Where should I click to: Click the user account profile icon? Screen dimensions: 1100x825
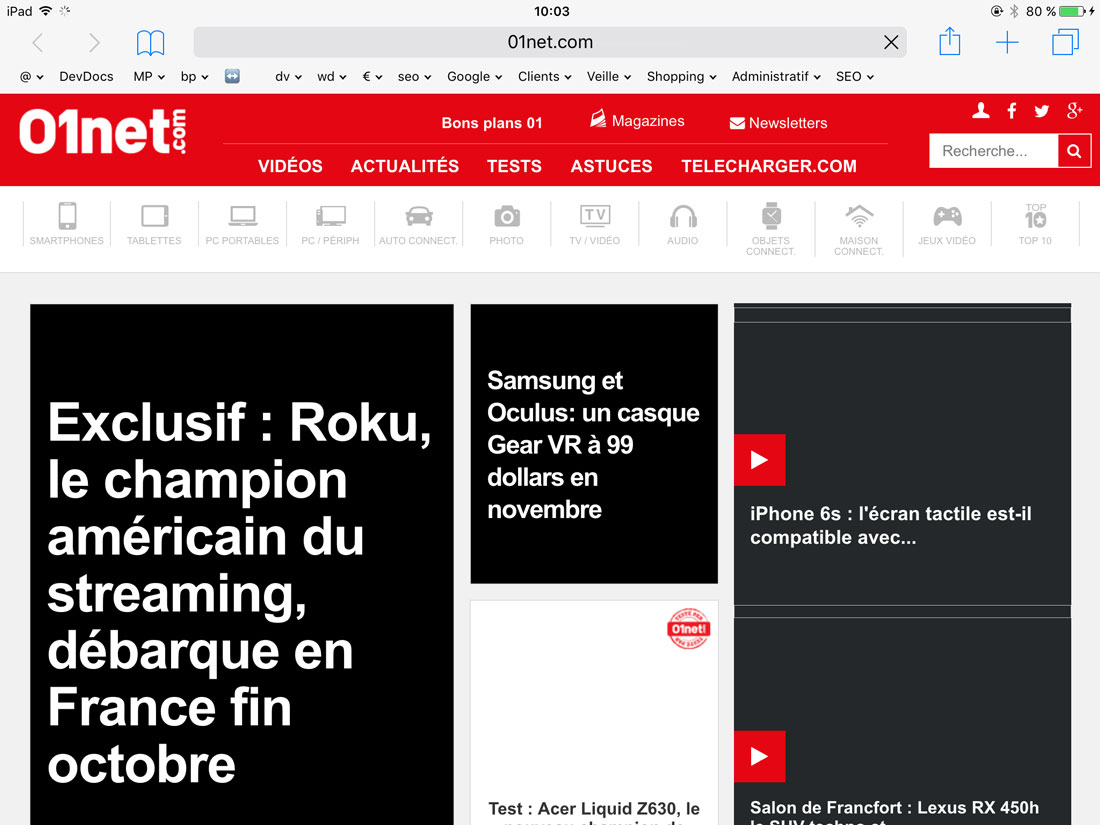click(x=981, y=110)
